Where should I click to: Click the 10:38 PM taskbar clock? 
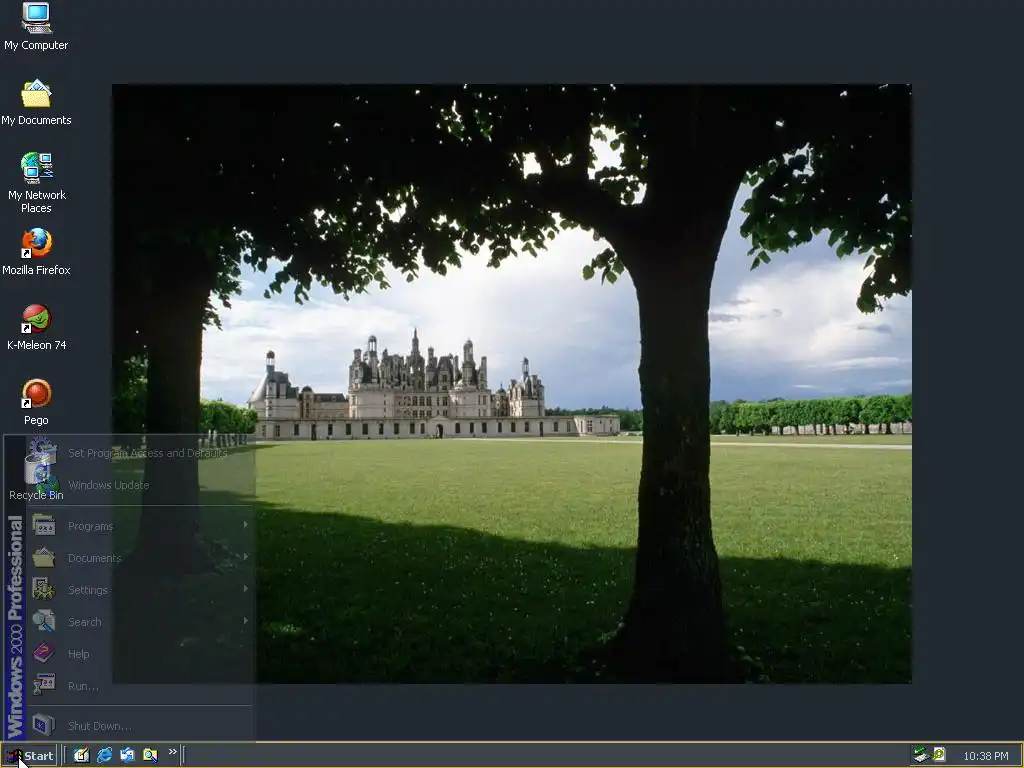coord(985,756)
